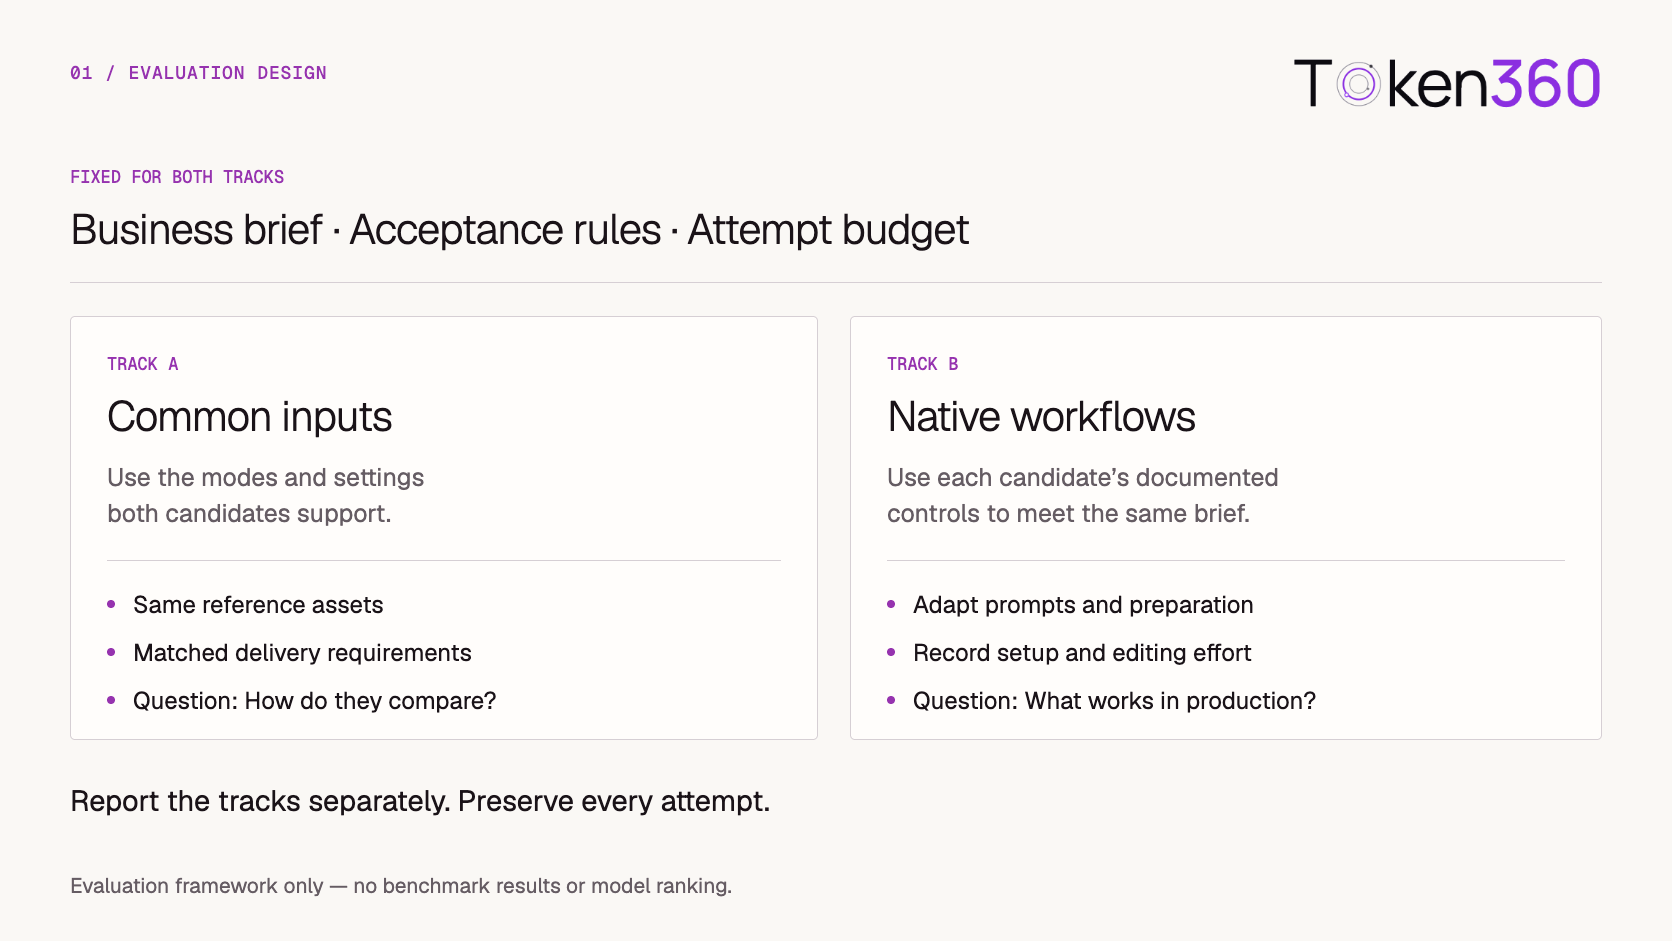
Task: Select 'Question: How do they compare?'
Action: [315, 701]
